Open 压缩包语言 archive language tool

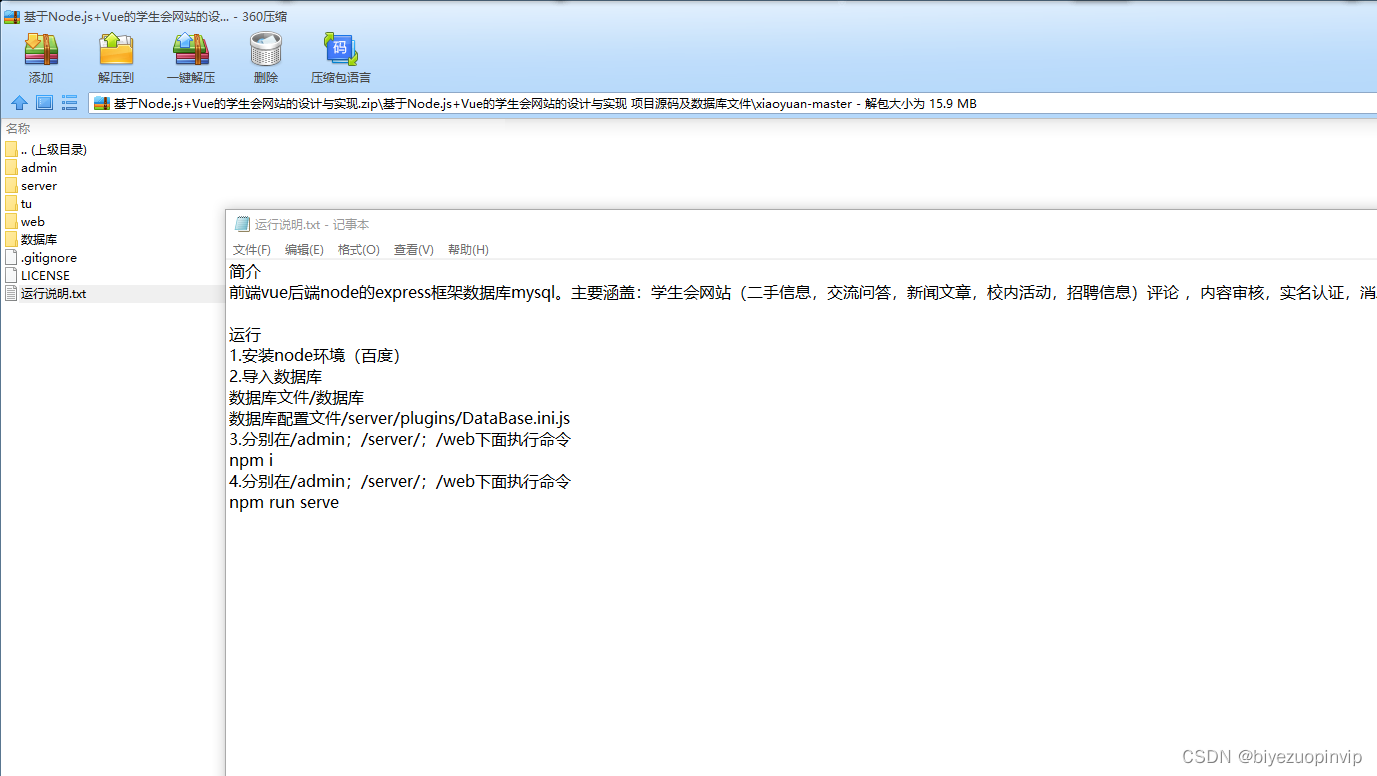point(341,58)
